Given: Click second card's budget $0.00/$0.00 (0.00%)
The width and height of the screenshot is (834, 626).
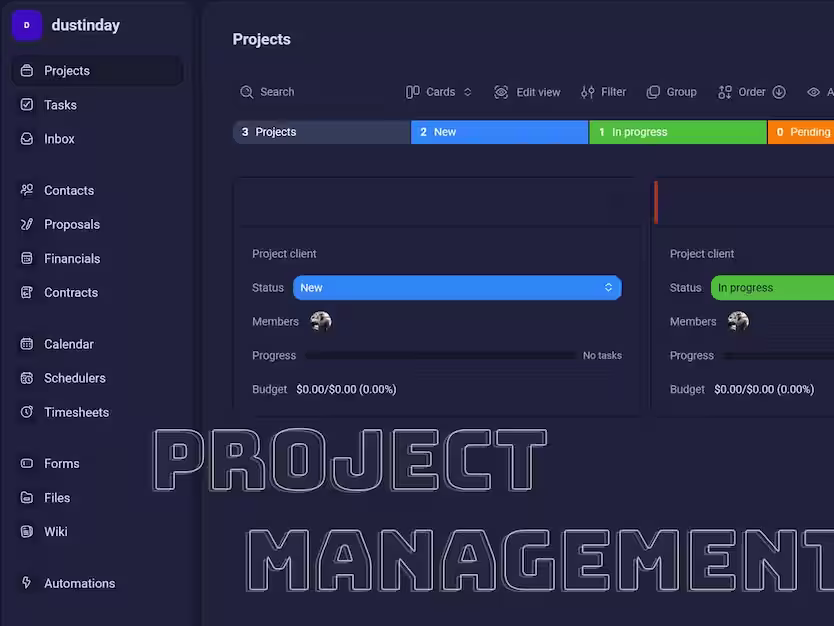Looking at the screenshot, I should (x=764, y=389).
